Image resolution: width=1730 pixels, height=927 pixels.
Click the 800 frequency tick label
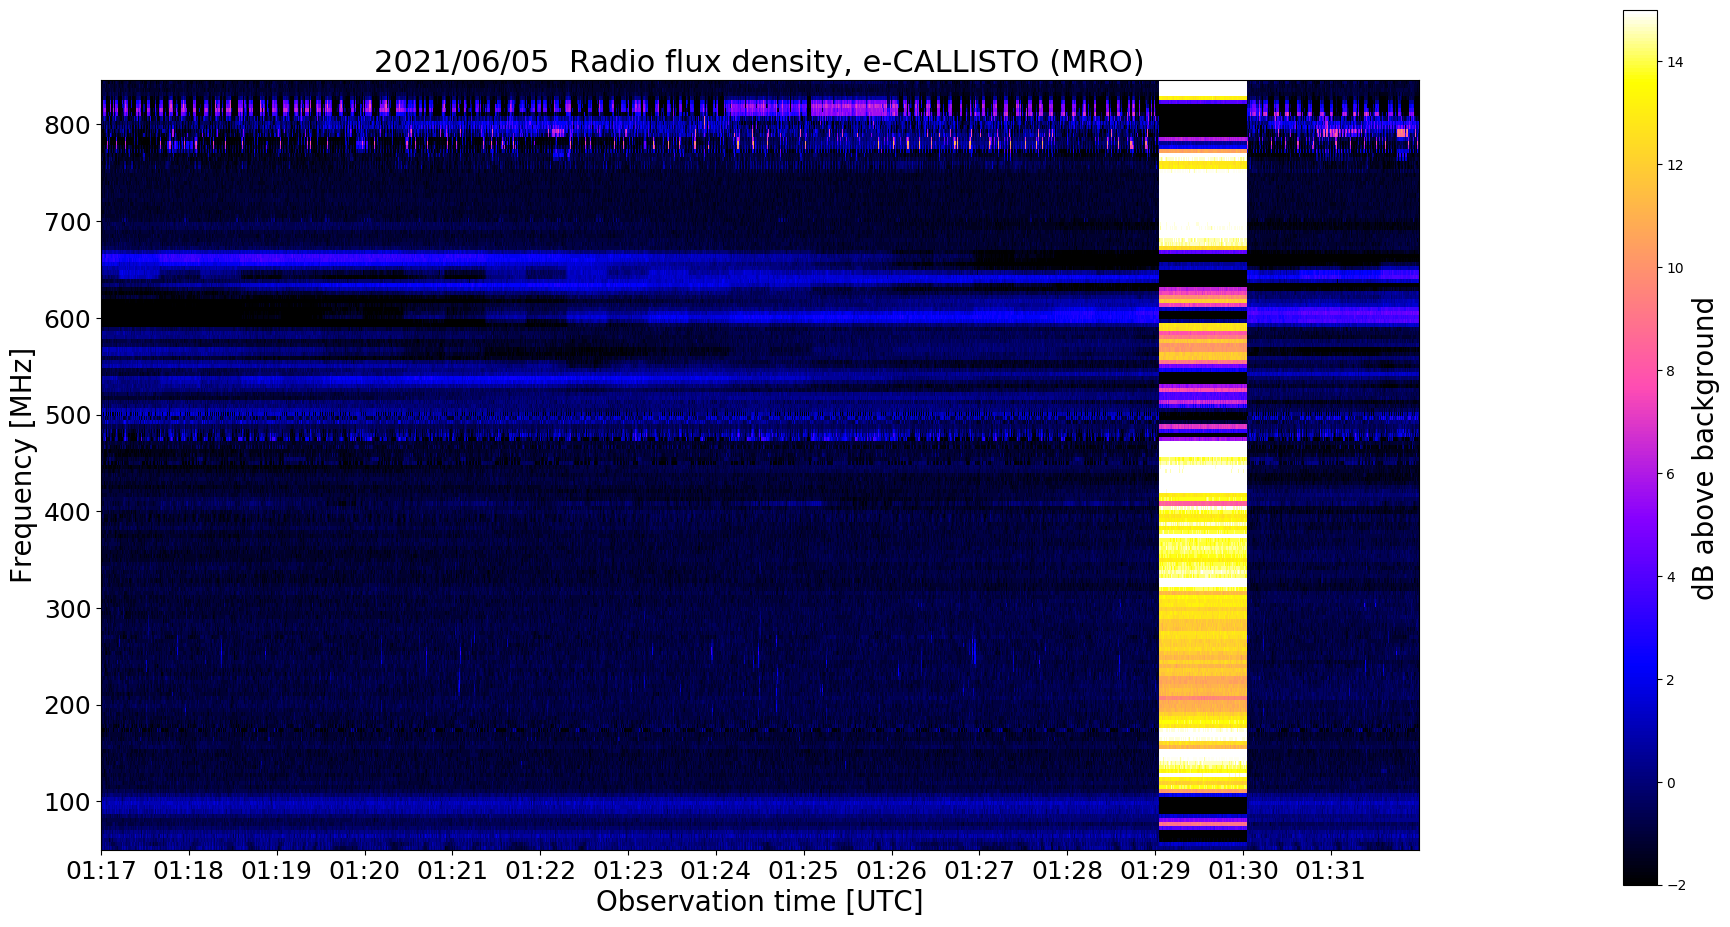coord(68,125)
